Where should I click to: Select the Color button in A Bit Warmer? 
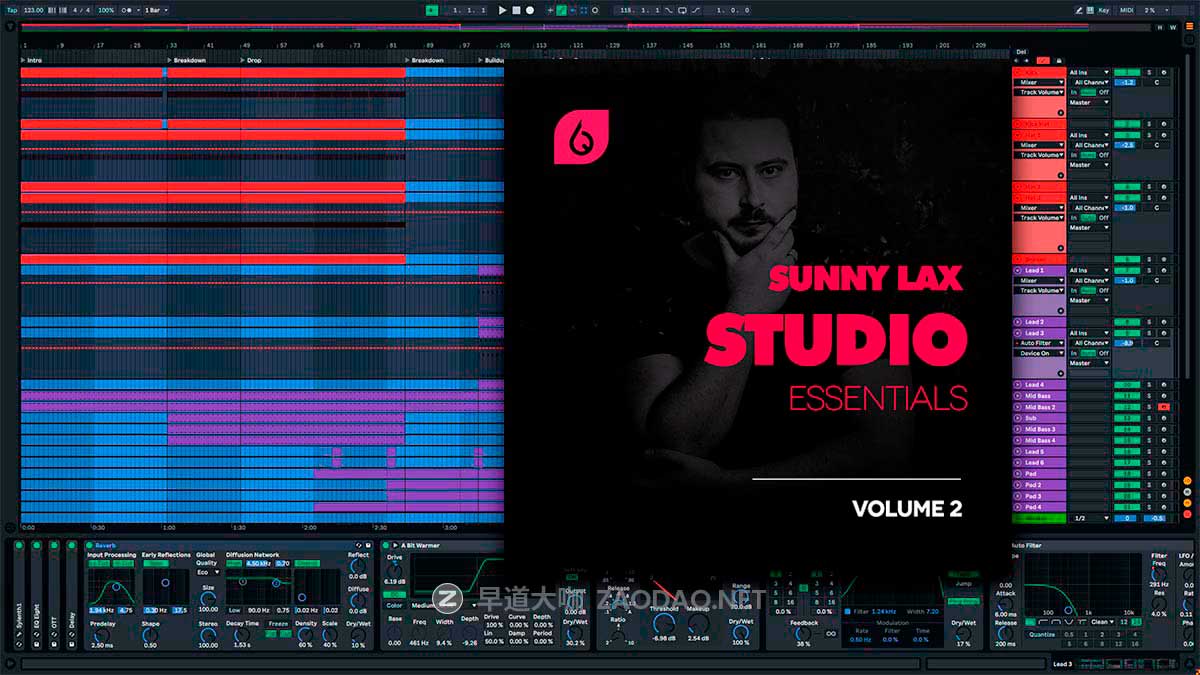pyautogui.click(x=394, y=605)
